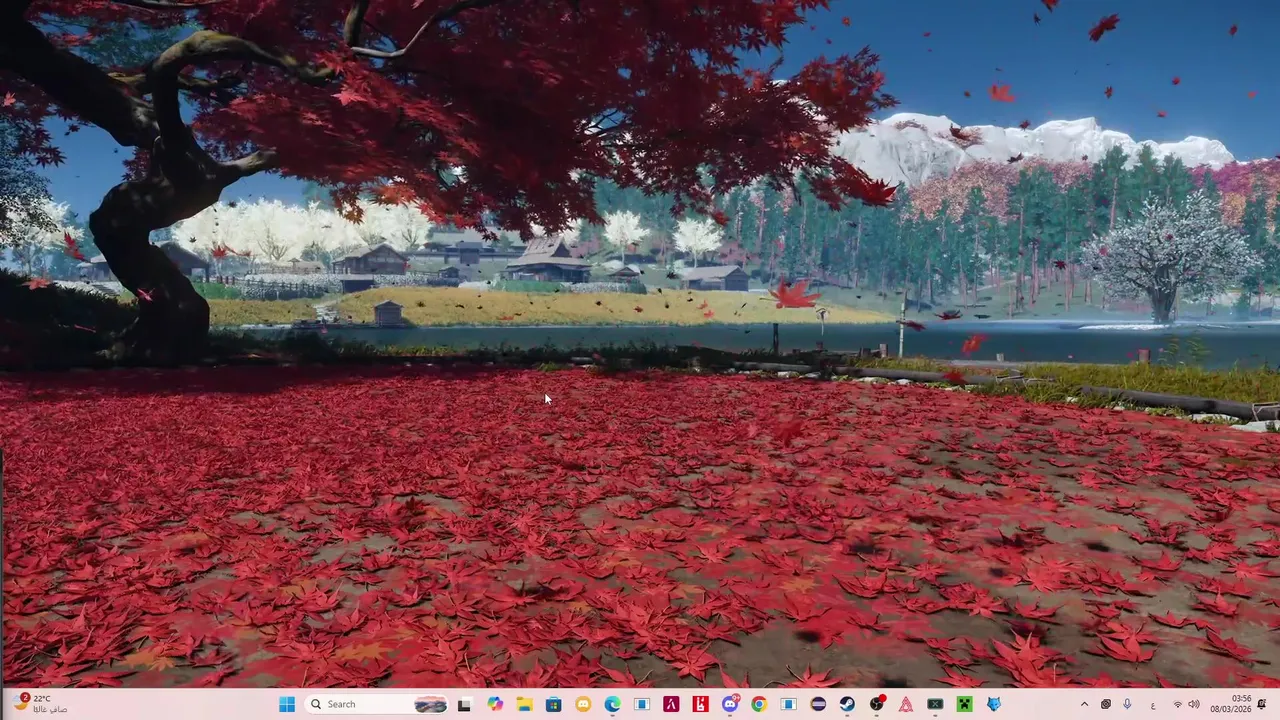
Task: Open File Explorer folder icon
Action: coord(525,704)
